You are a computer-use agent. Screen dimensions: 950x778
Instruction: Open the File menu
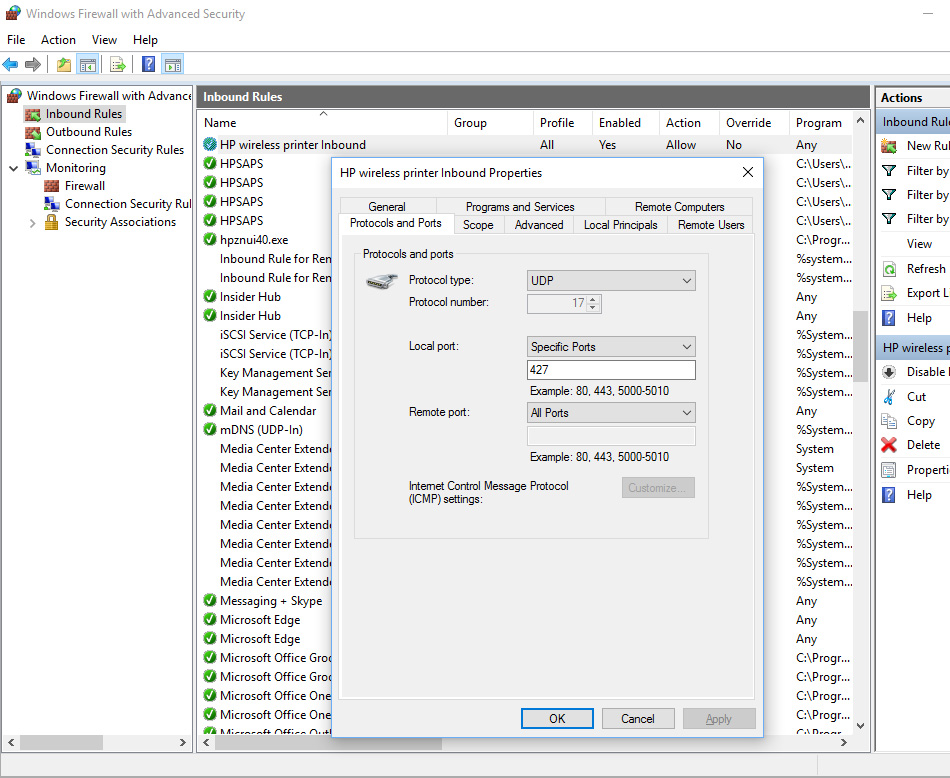pyautogui.click(x=16, y=40)
